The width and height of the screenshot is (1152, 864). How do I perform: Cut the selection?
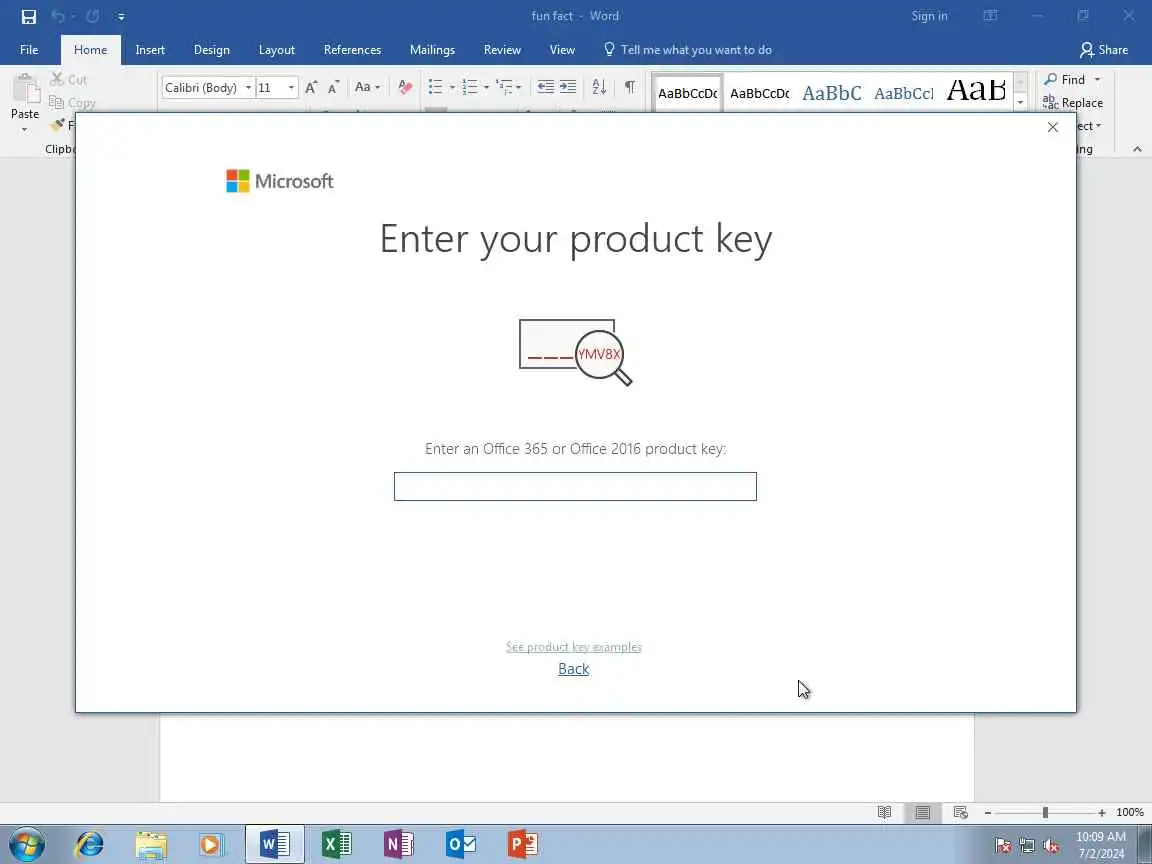68,79
